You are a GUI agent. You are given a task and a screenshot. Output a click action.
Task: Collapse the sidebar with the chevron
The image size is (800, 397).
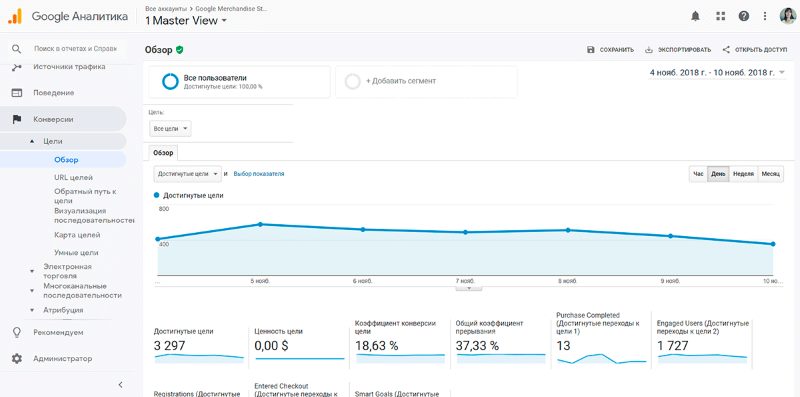coord(120,385)
